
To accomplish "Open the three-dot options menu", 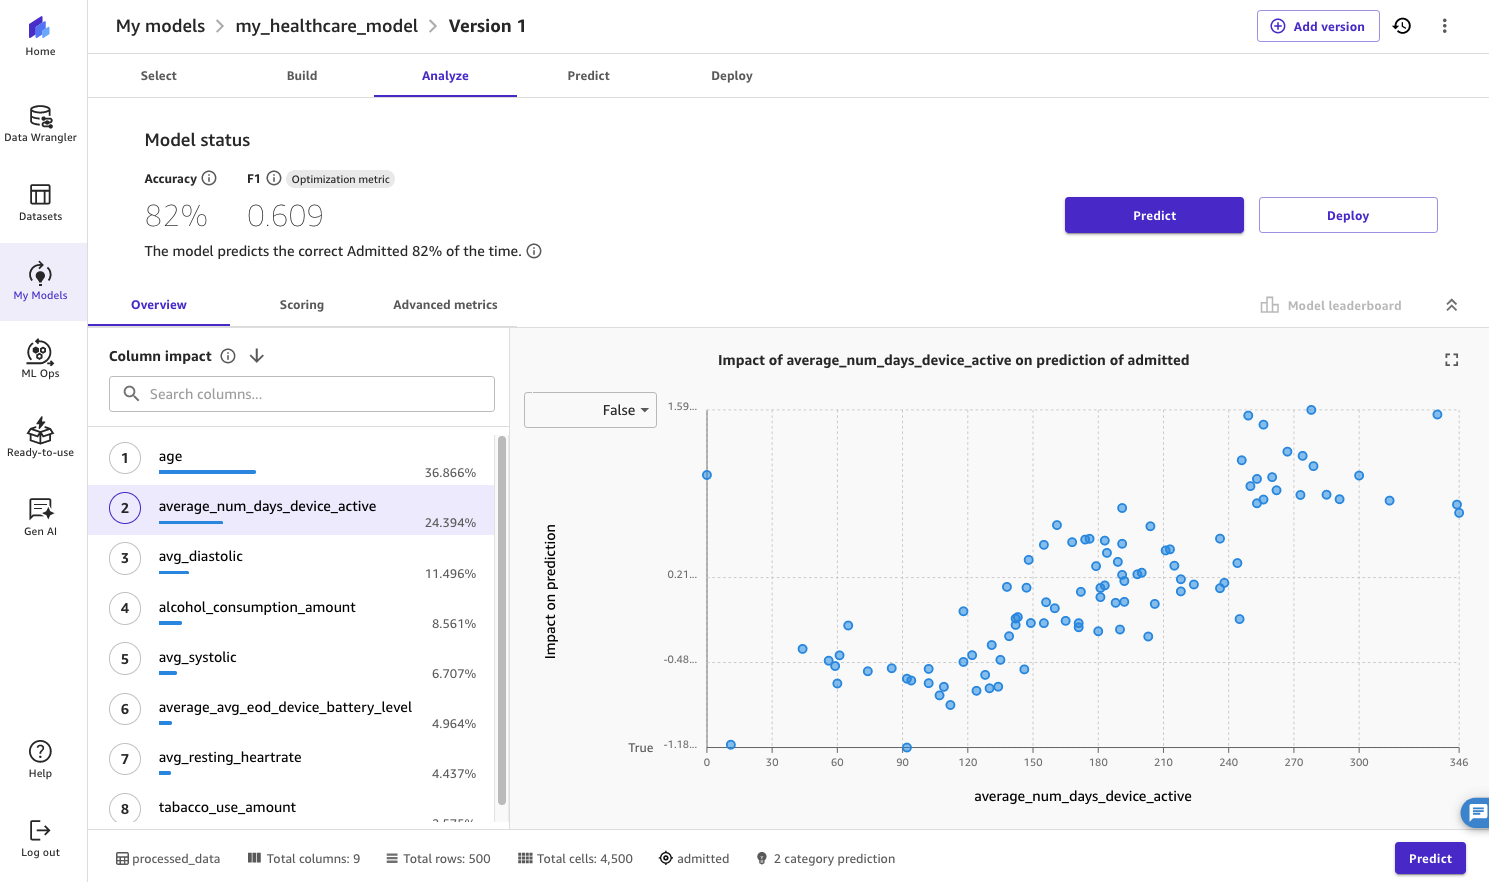I will (x=1445, y=25).
